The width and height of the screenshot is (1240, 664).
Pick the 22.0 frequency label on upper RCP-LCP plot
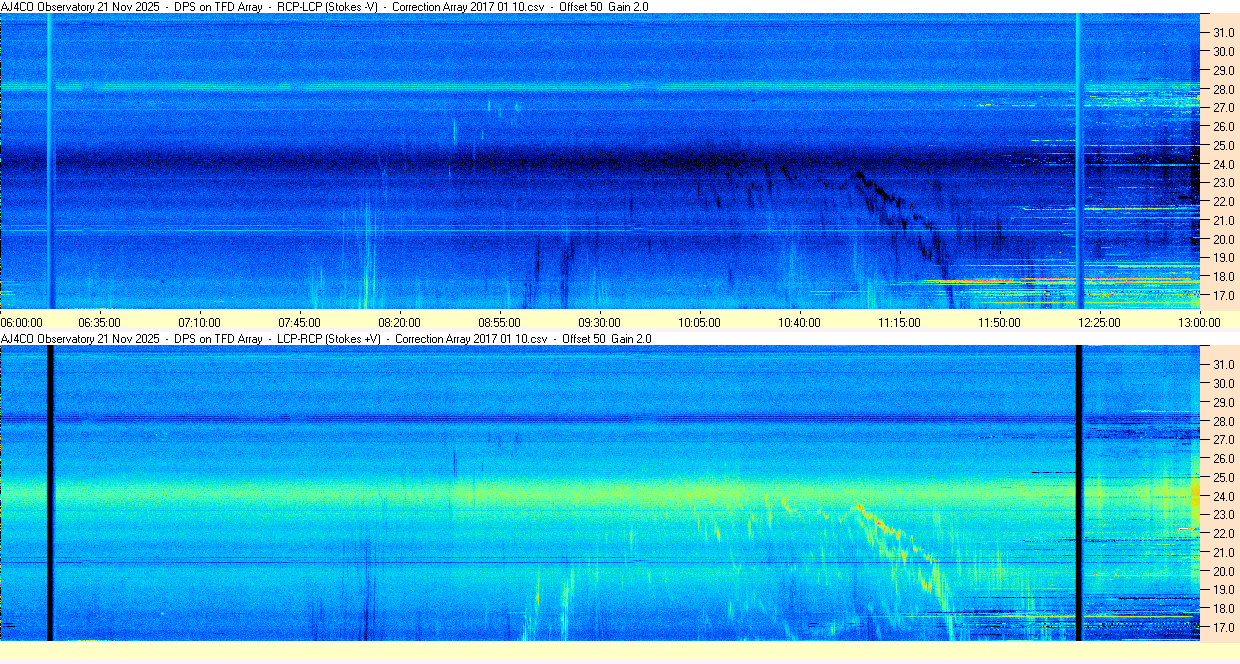click(1224, 202)
